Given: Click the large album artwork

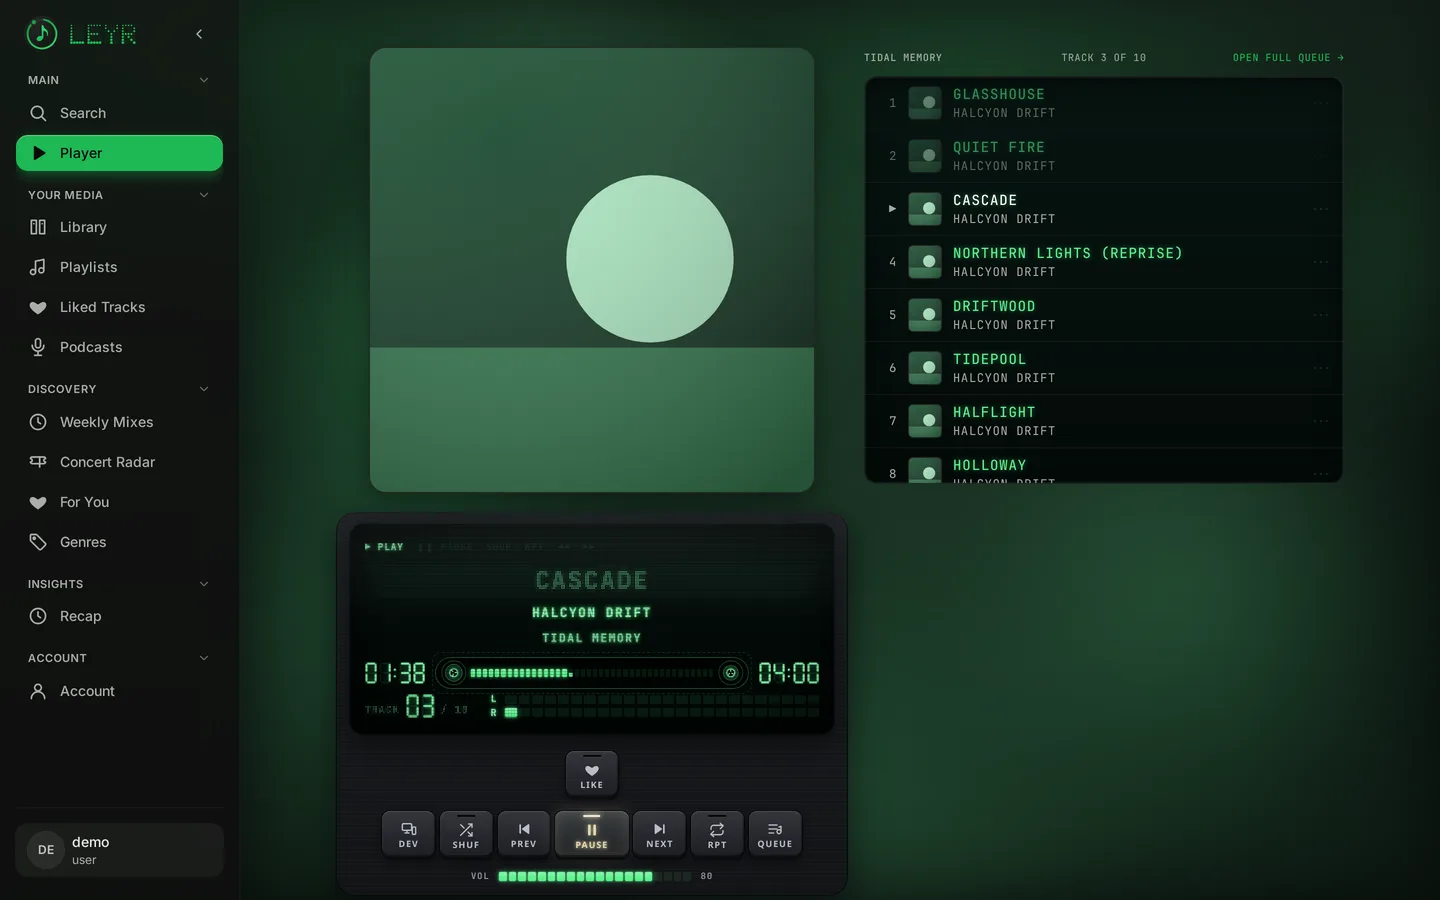Looking at the screenshot, I should 592,270.
